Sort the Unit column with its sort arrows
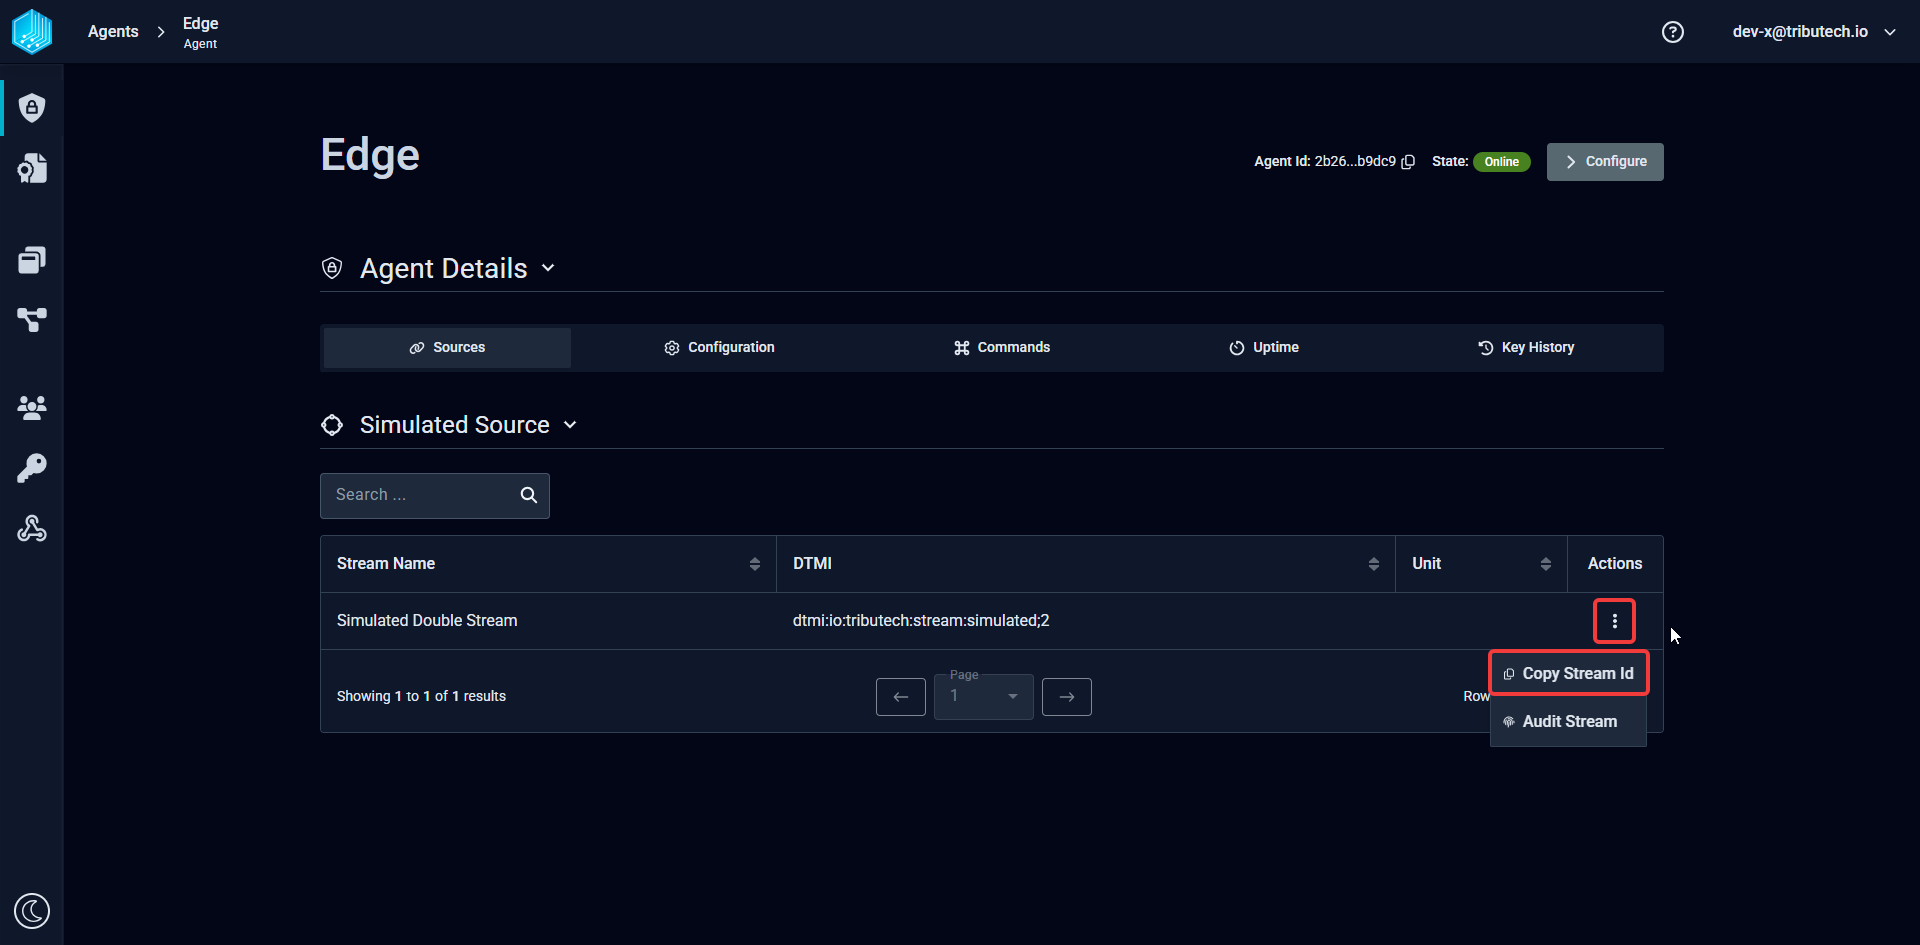The image size is (1920, 945). [x=1546, y=564]
